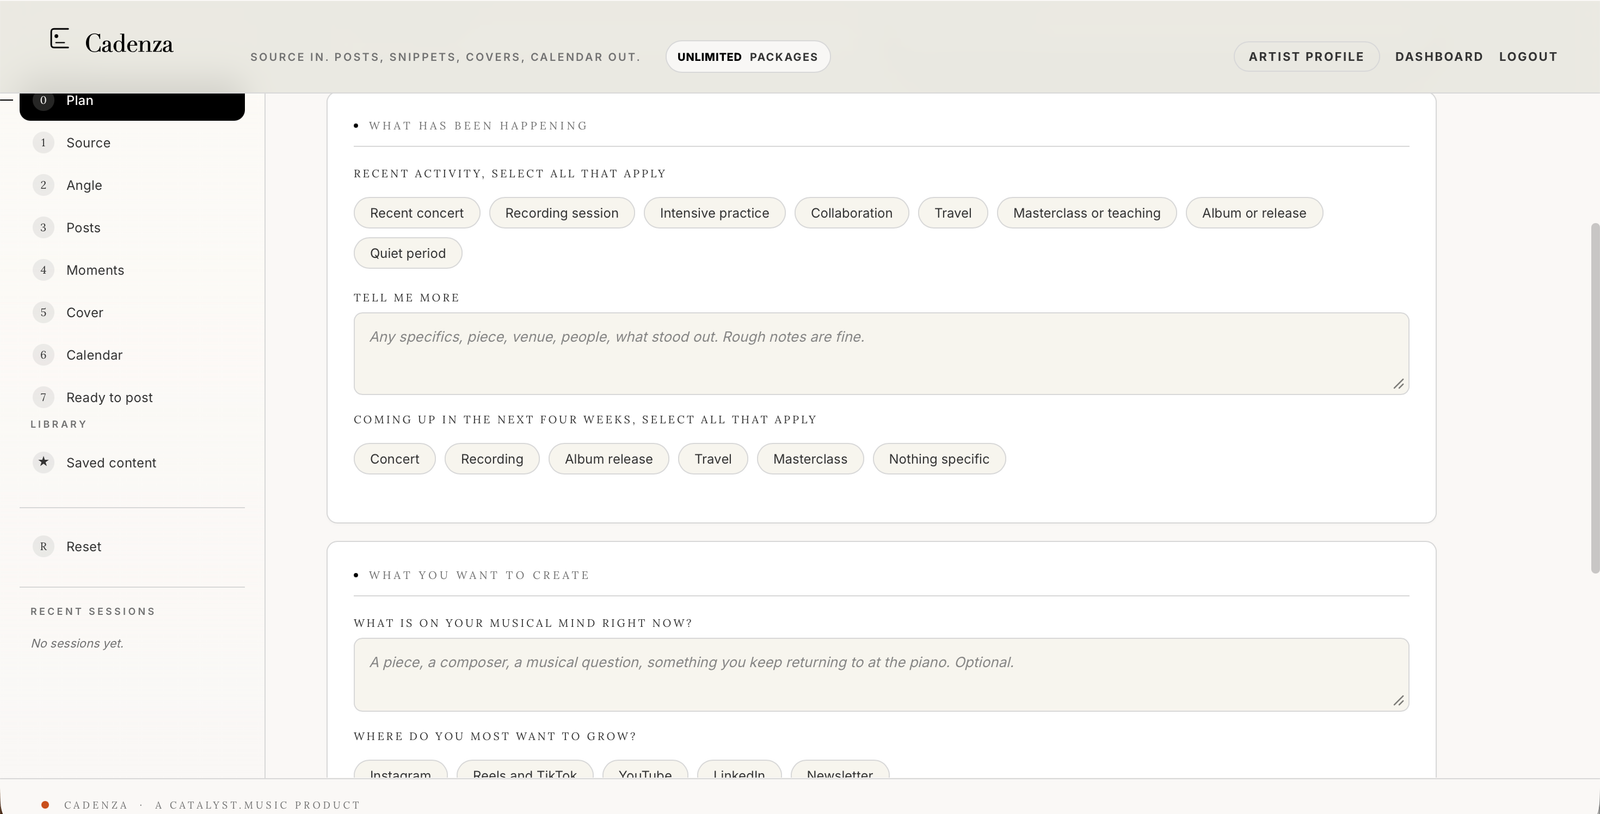Click the Tell me more resize handle
The width and height of the screenshot is (1600, 814).
[x=1398, y=384]
